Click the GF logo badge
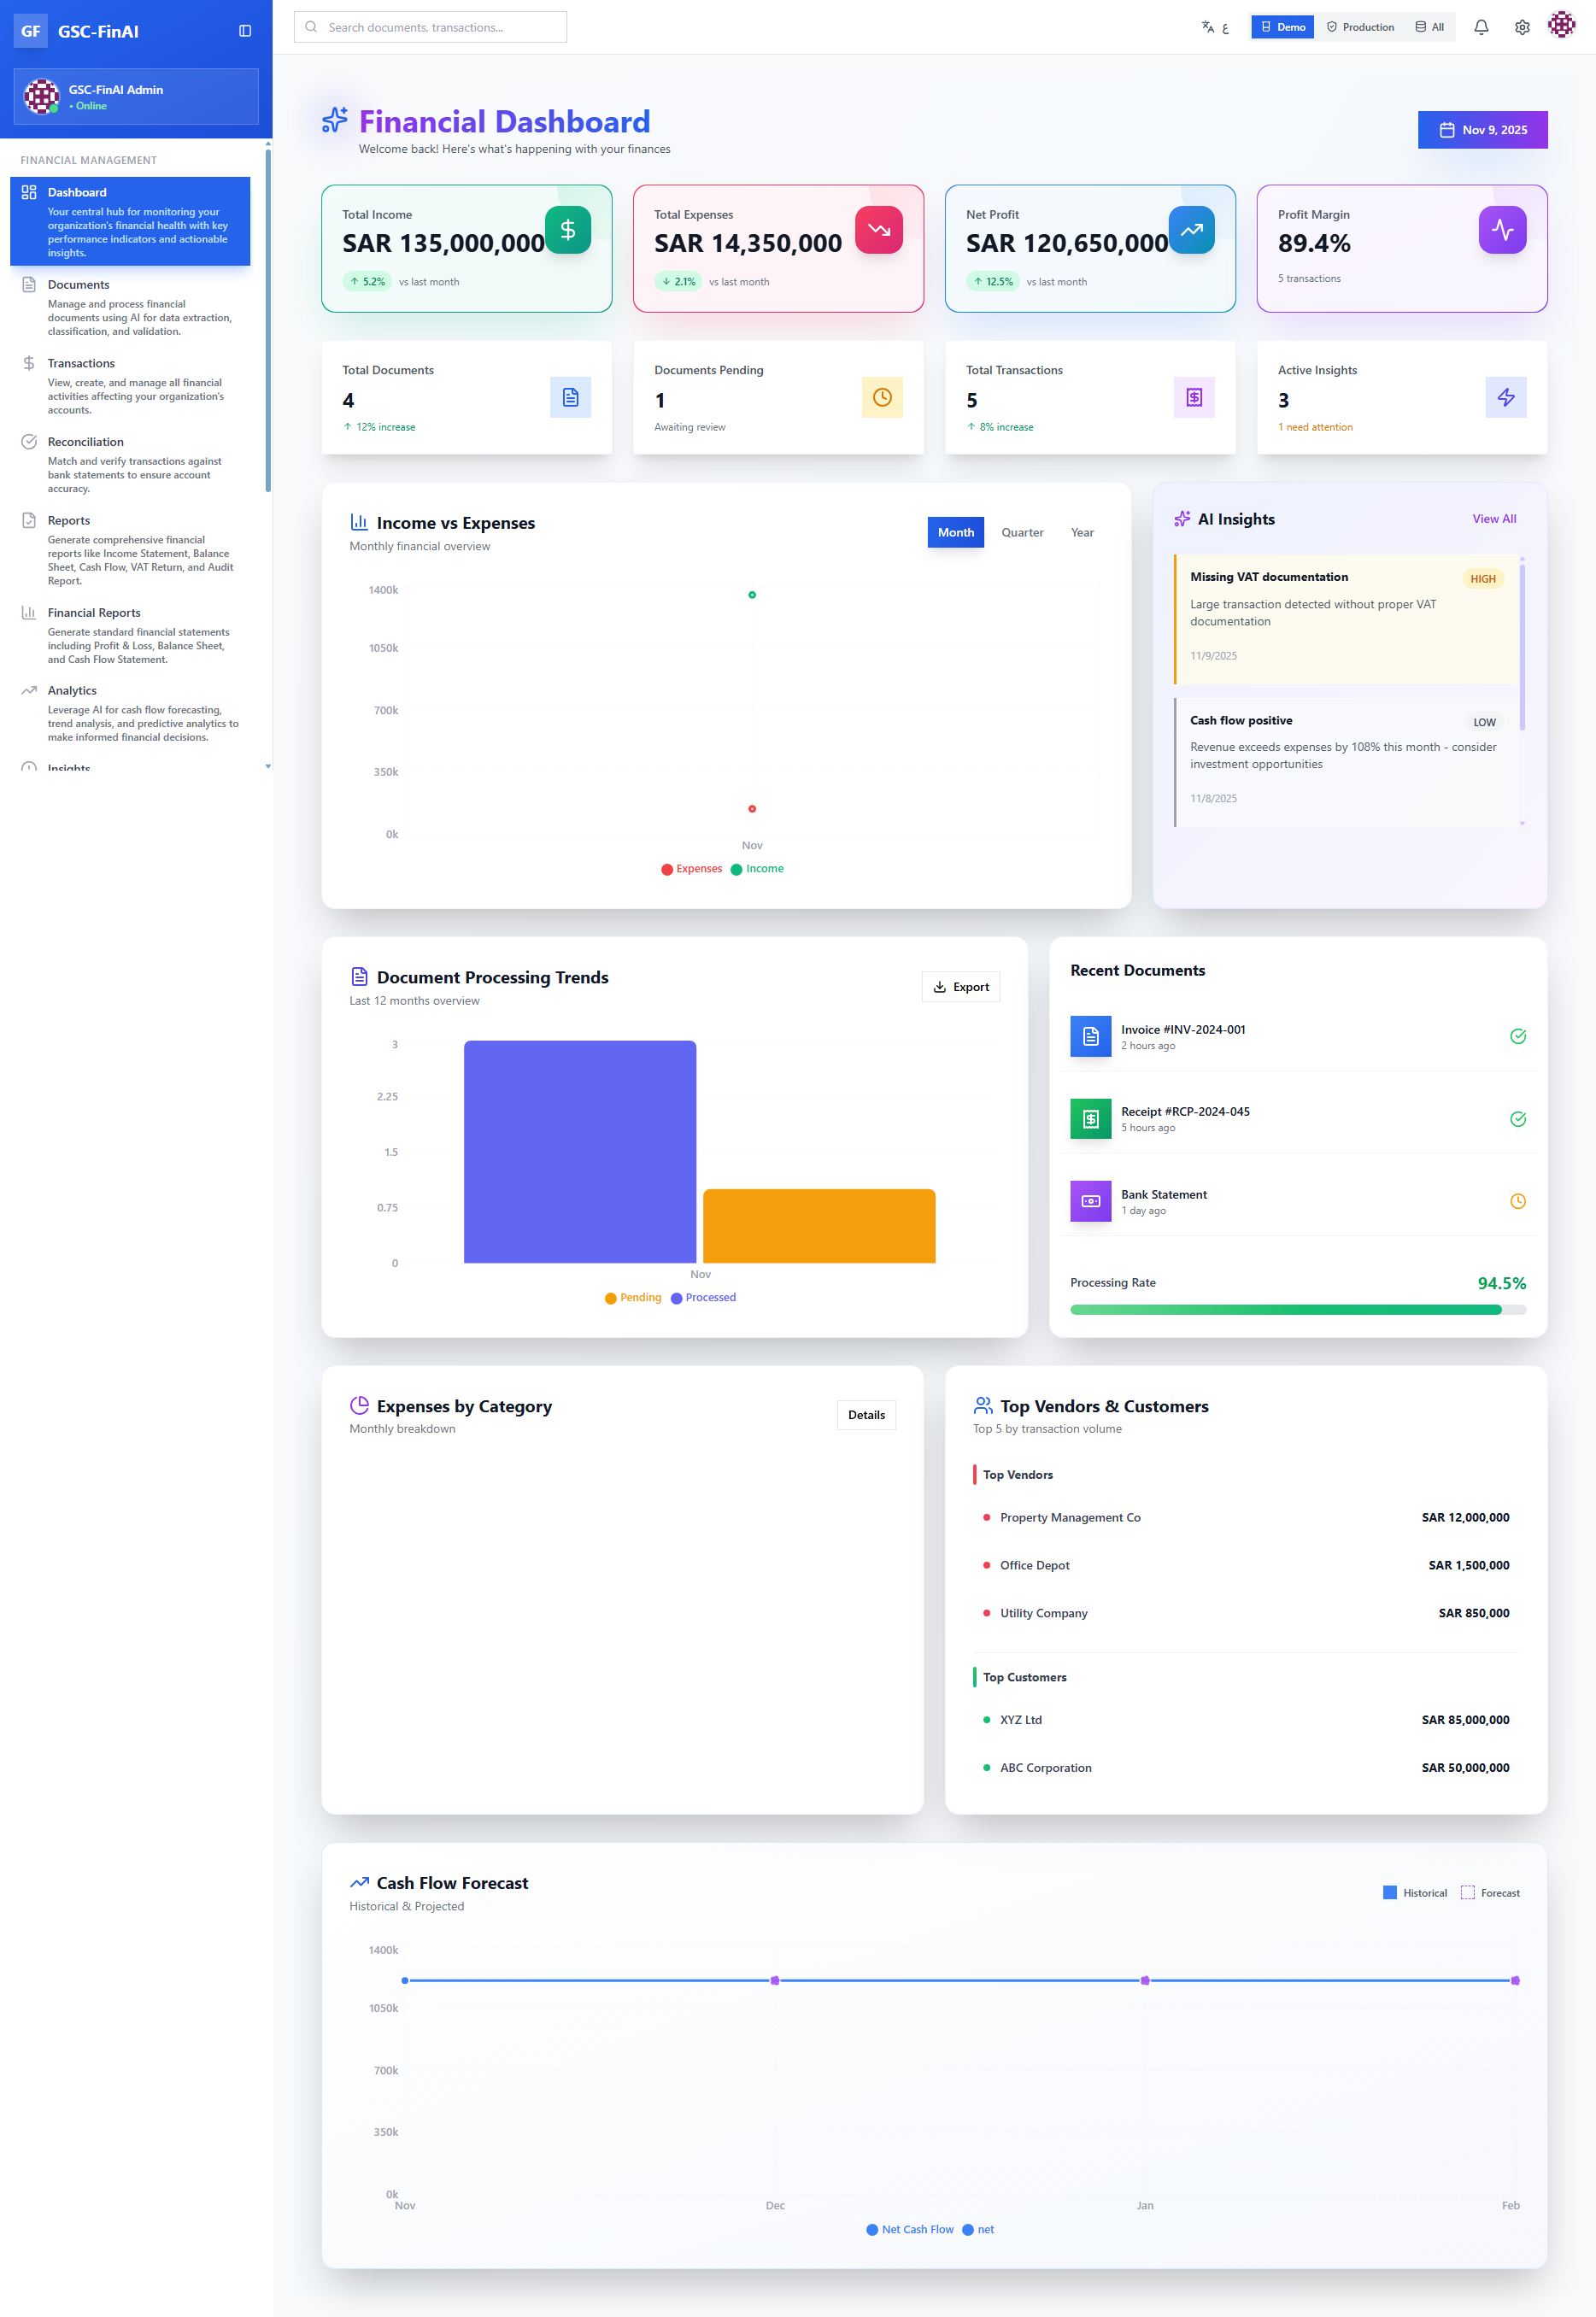 pyautogui.click(x=31, y=31)
